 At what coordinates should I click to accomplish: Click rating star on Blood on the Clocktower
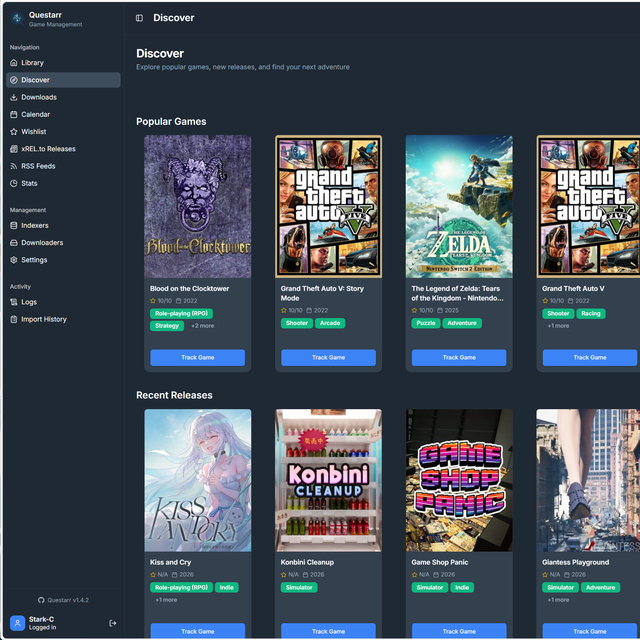(153, 301)
